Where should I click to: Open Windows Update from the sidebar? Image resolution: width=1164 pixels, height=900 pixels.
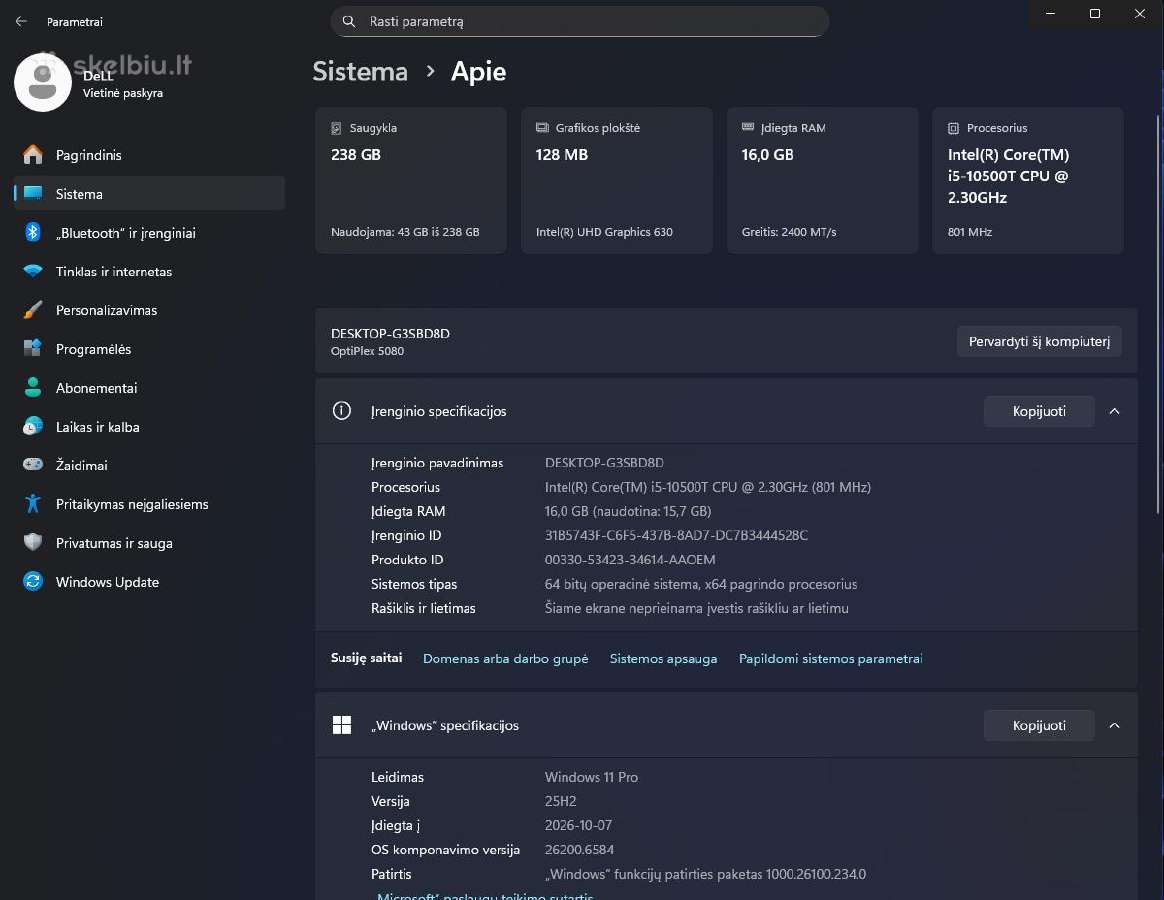coord(149,581)
